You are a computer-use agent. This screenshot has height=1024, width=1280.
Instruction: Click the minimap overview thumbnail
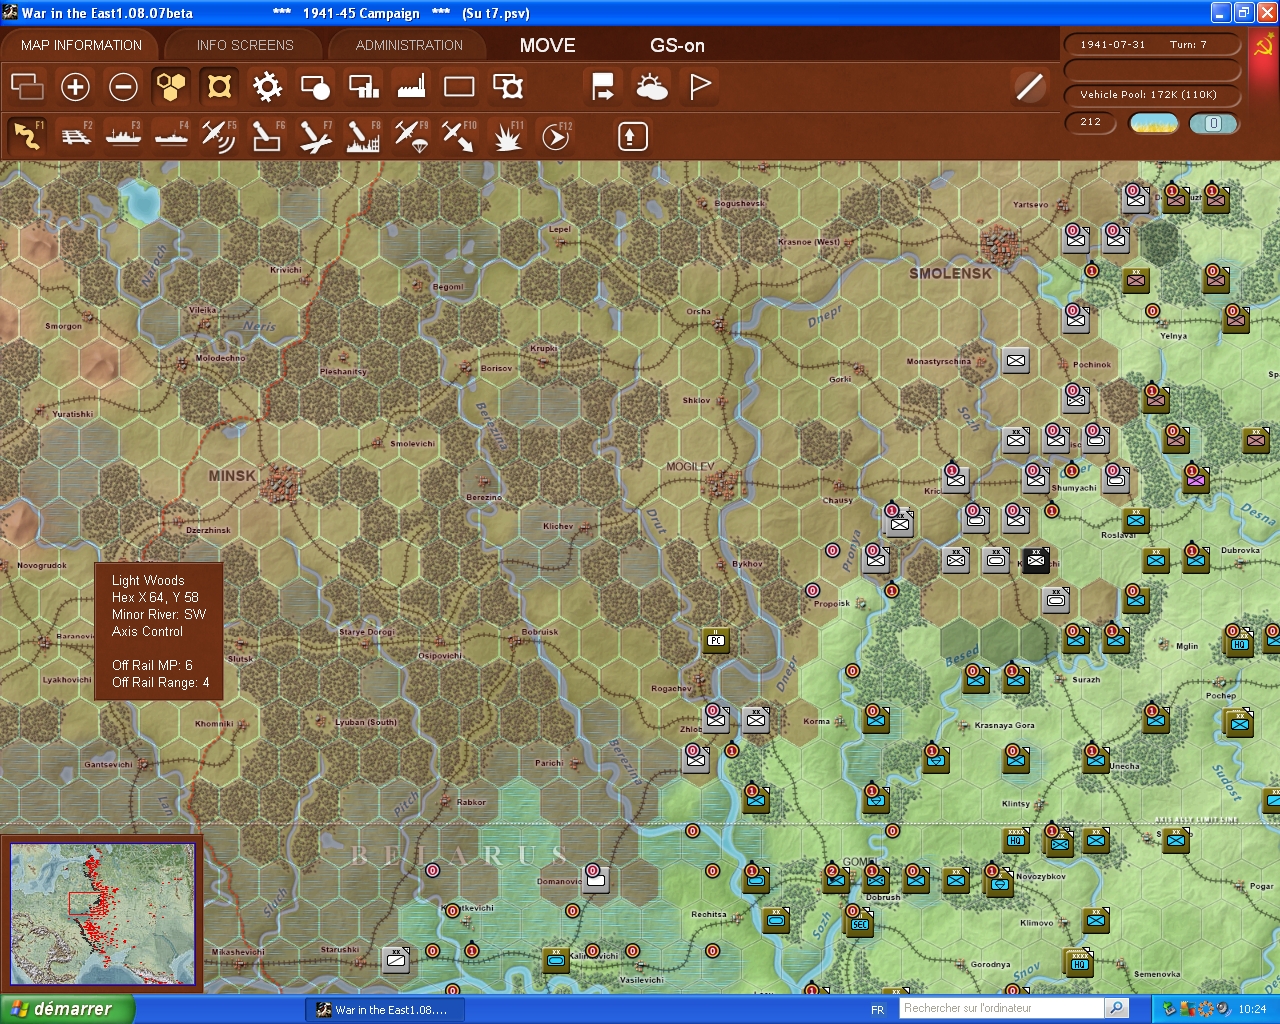(x=102, y=914)
